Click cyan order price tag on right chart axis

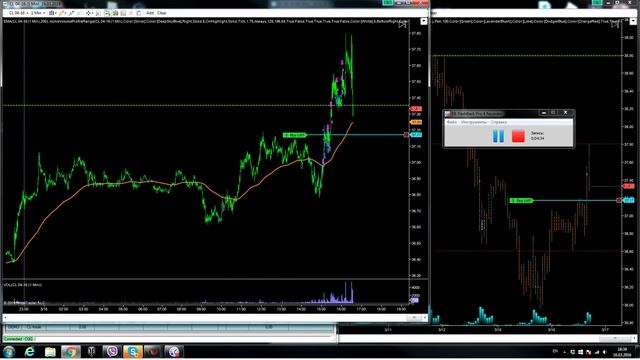[629, 200]
